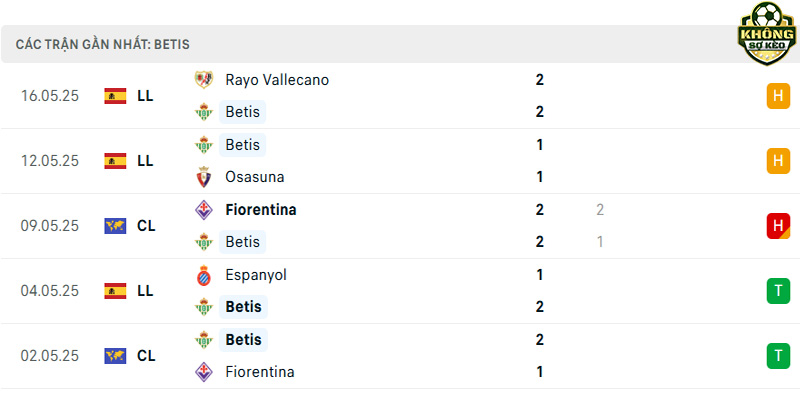Click the orange H badge for 16.05.25

pos(778,96)
